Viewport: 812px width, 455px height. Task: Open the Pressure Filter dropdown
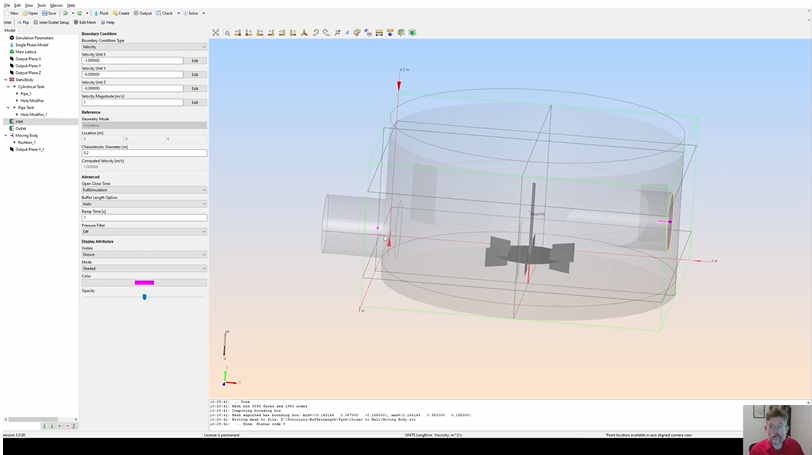tap(144, 231)
